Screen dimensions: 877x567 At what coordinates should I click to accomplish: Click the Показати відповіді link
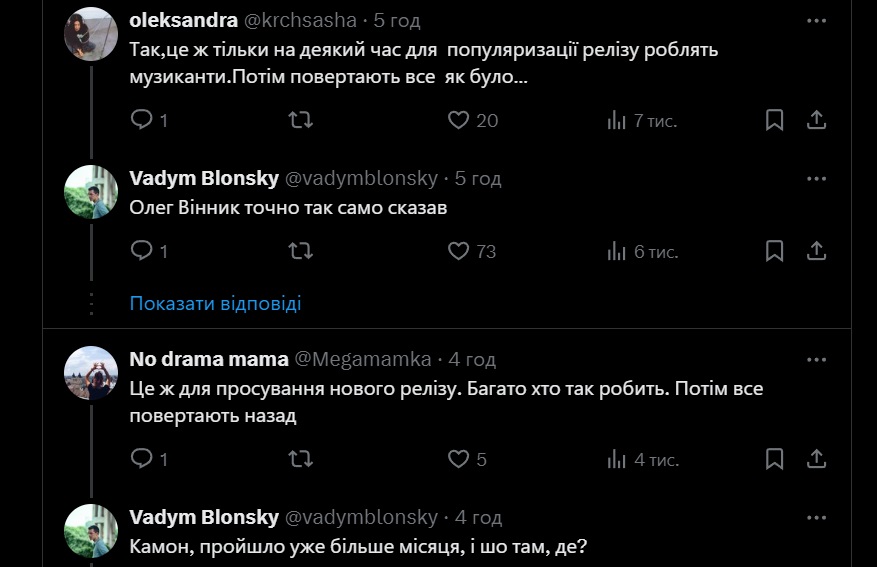(215, 303)
